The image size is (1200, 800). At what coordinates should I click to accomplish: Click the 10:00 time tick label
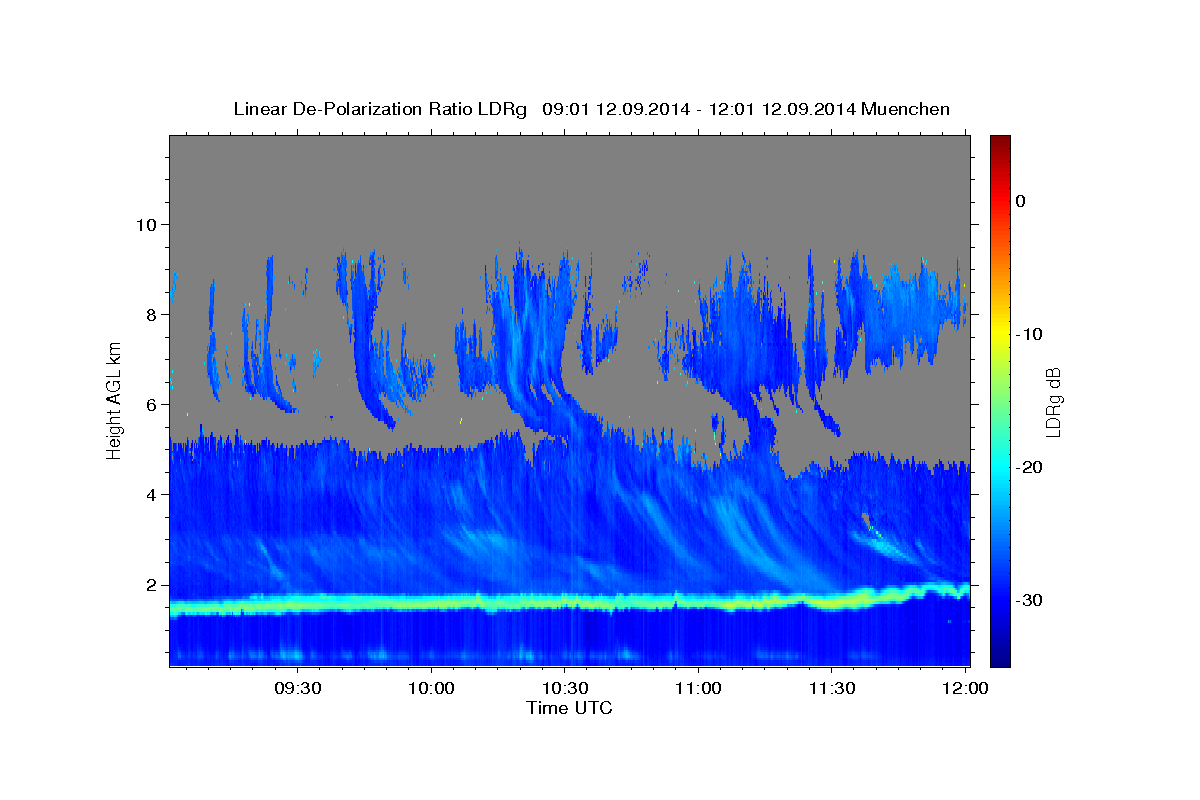tap(431, 688)
